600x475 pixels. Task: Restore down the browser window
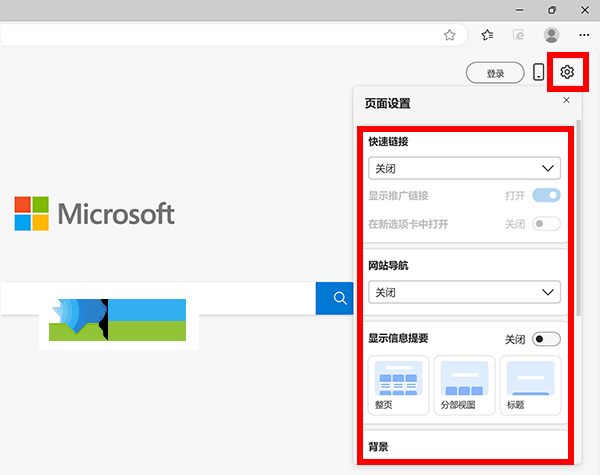click(x=552, y=10)
